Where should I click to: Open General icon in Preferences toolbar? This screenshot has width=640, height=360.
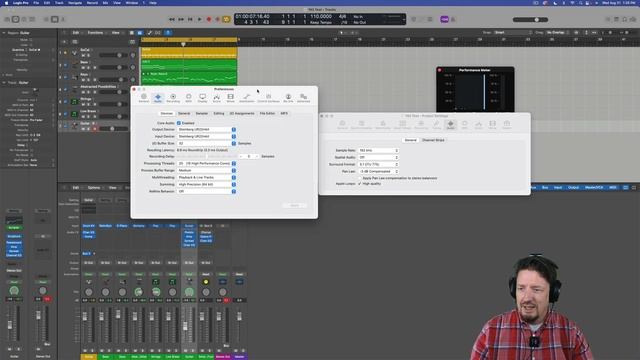144,98
